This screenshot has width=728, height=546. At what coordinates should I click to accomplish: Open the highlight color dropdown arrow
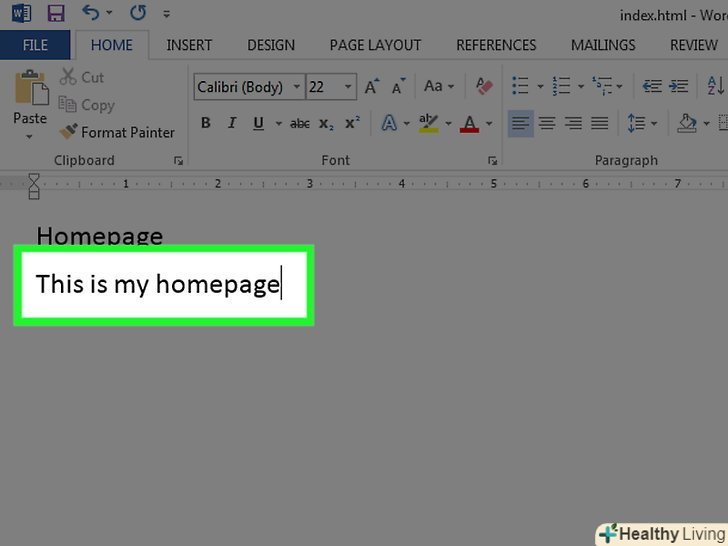click(448, 124)
